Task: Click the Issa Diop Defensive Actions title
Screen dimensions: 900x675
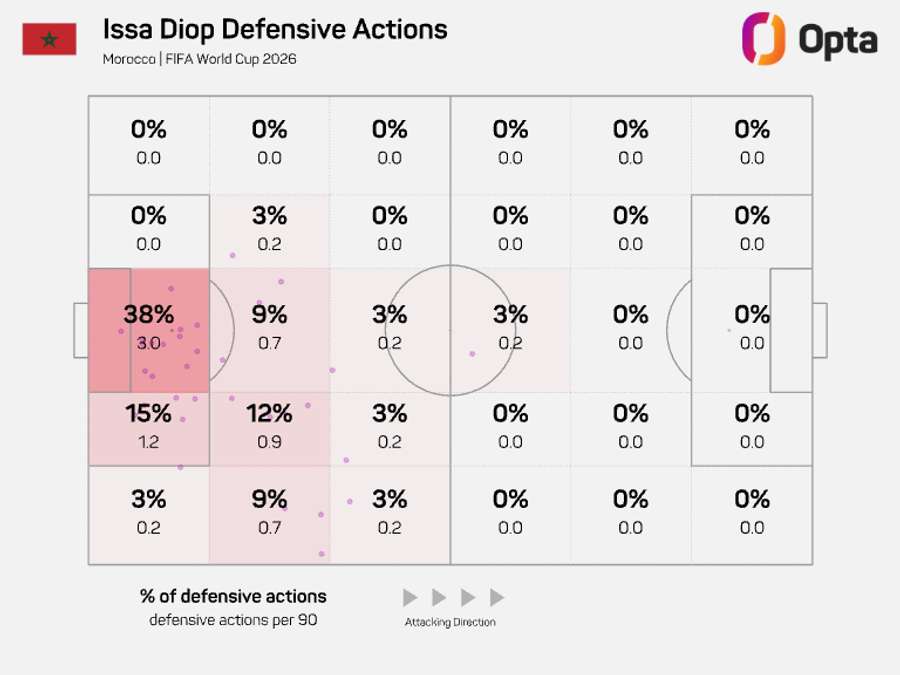Action: (x=275, y=29)
